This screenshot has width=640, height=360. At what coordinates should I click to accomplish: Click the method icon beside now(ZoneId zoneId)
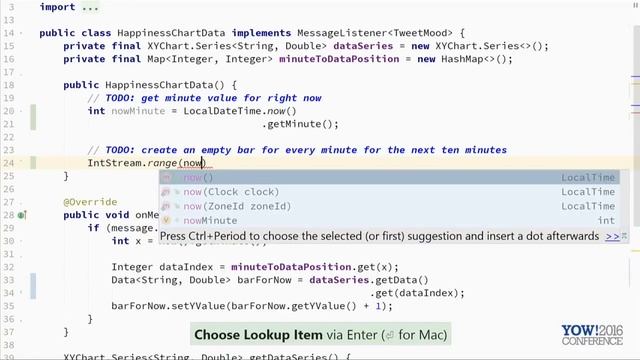point(166,206)
